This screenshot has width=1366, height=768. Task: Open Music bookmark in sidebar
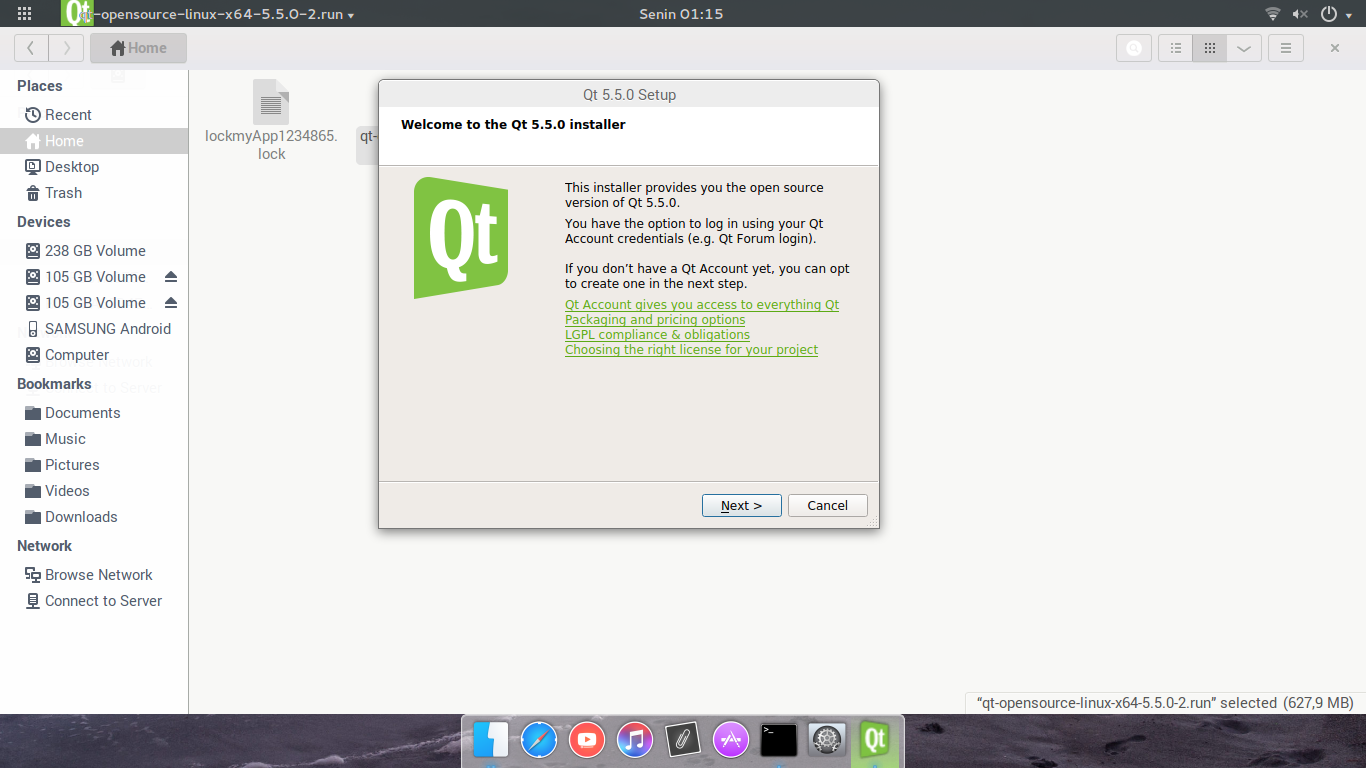(x=94, y=439)
